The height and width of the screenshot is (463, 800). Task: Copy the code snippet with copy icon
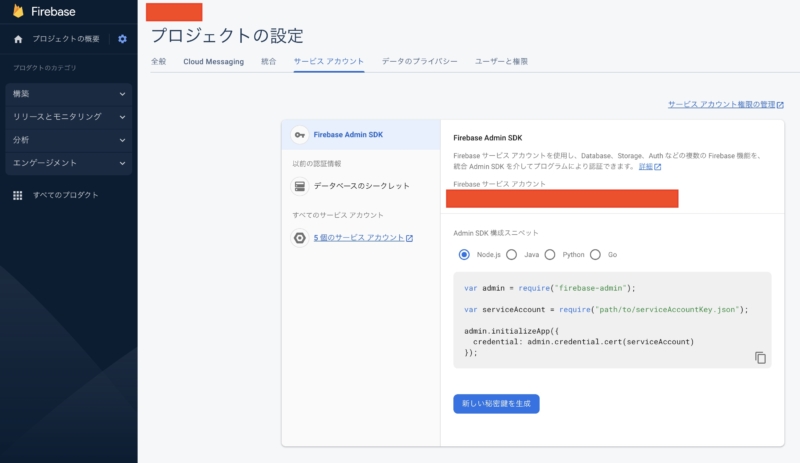coord(760,357)
